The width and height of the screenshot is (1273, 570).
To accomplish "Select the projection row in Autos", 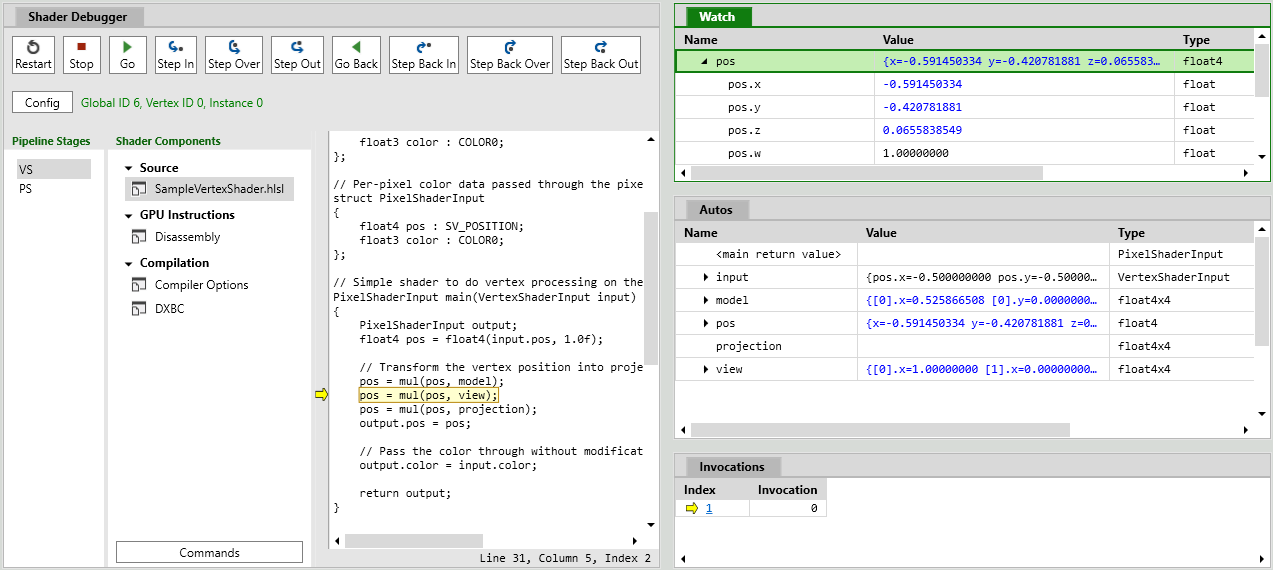I will 964,346.
